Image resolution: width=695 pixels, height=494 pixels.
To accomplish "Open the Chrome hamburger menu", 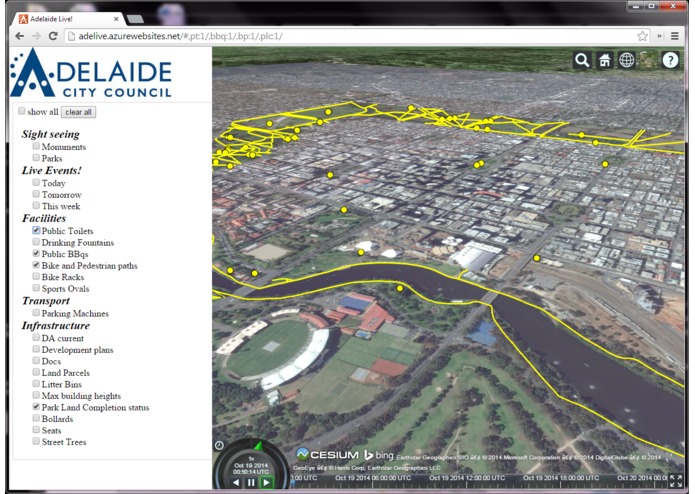I will tap(675, 36).
